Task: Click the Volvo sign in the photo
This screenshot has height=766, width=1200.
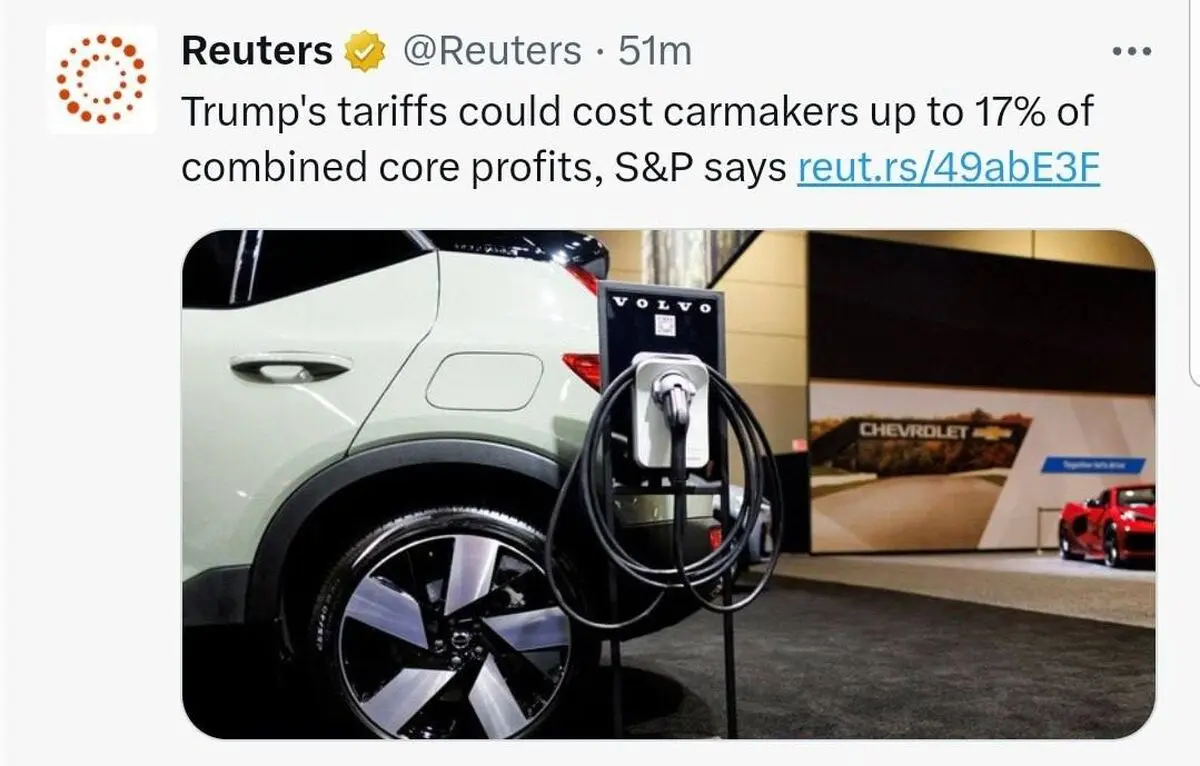Action: pyautogui.click(x=661, y=304)
